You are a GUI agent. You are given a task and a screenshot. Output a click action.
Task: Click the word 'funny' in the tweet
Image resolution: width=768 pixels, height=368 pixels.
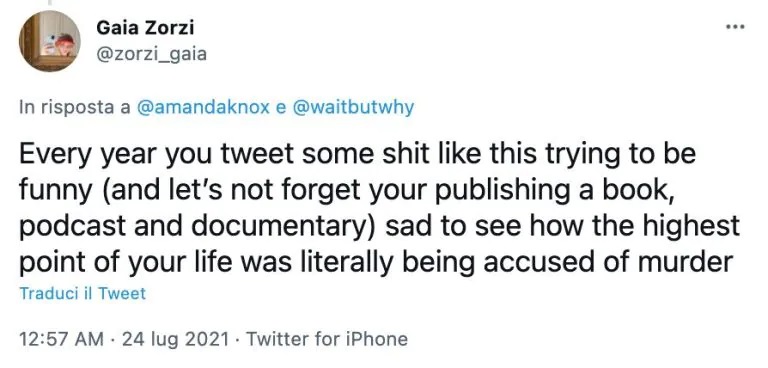click(55, 192)
